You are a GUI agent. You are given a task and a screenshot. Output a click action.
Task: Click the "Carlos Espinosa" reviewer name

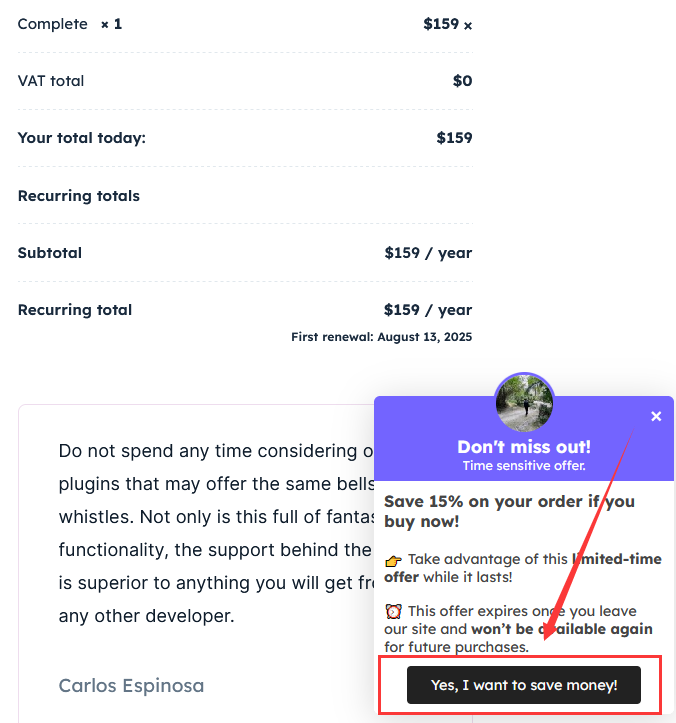(131, 685)
